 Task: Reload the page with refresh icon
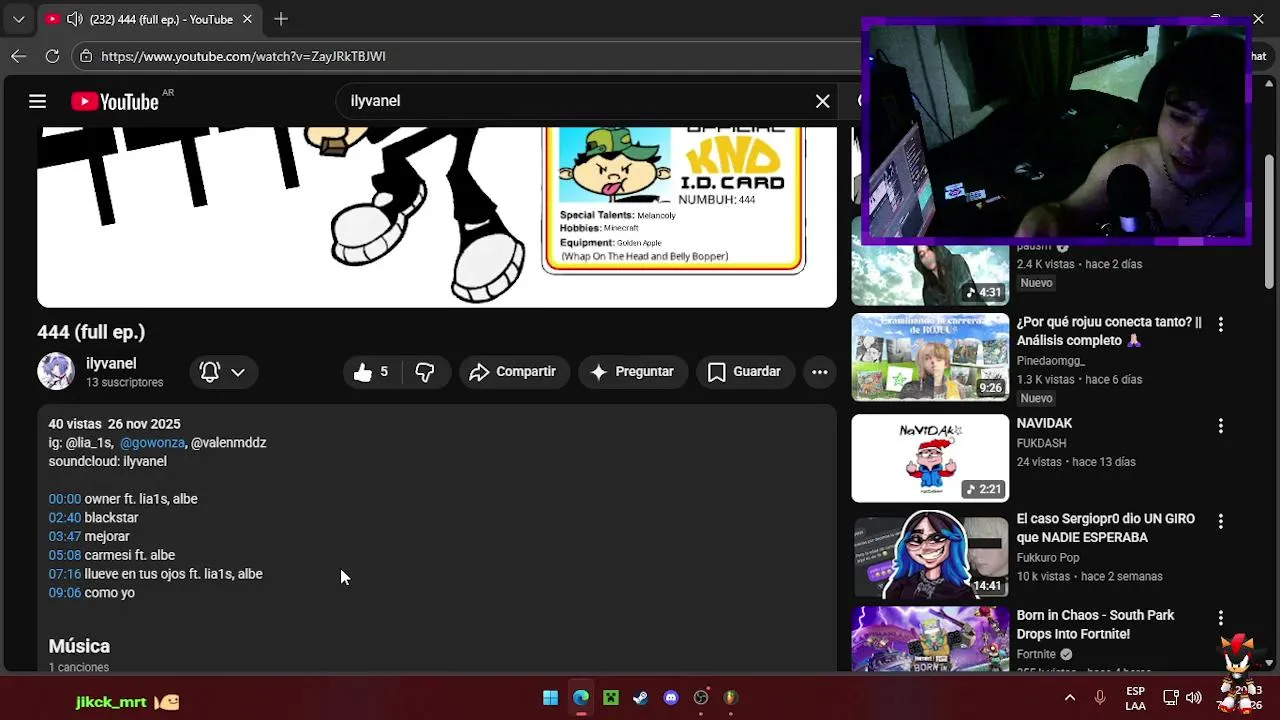[53, 56]
